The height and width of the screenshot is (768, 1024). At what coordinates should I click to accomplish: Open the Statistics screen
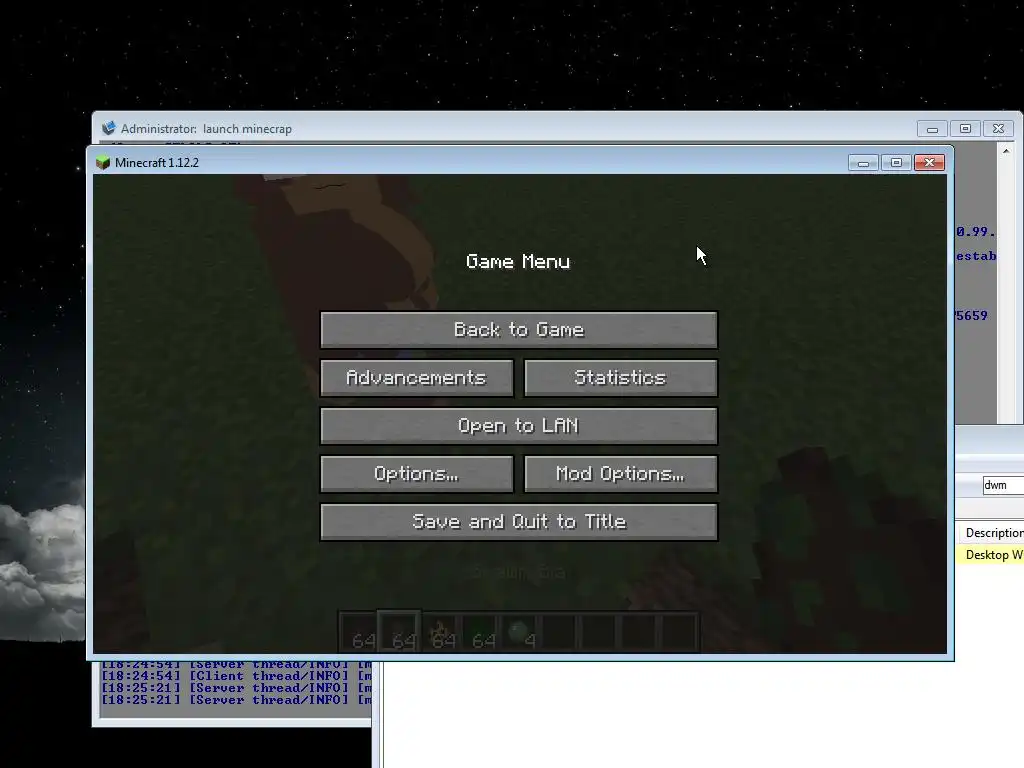pos(620,377)
